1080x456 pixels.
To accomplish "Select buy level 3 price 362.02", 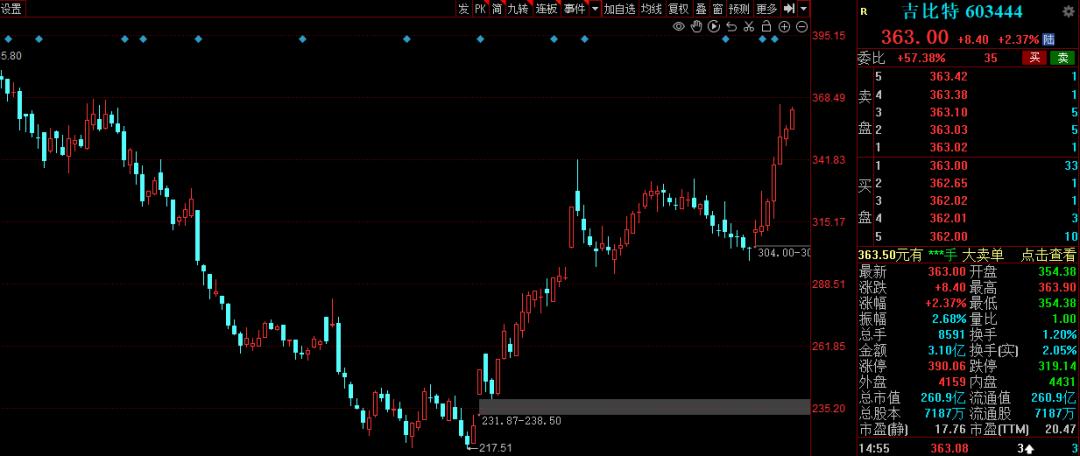I will pyautogui.click(x=948, y=201).
